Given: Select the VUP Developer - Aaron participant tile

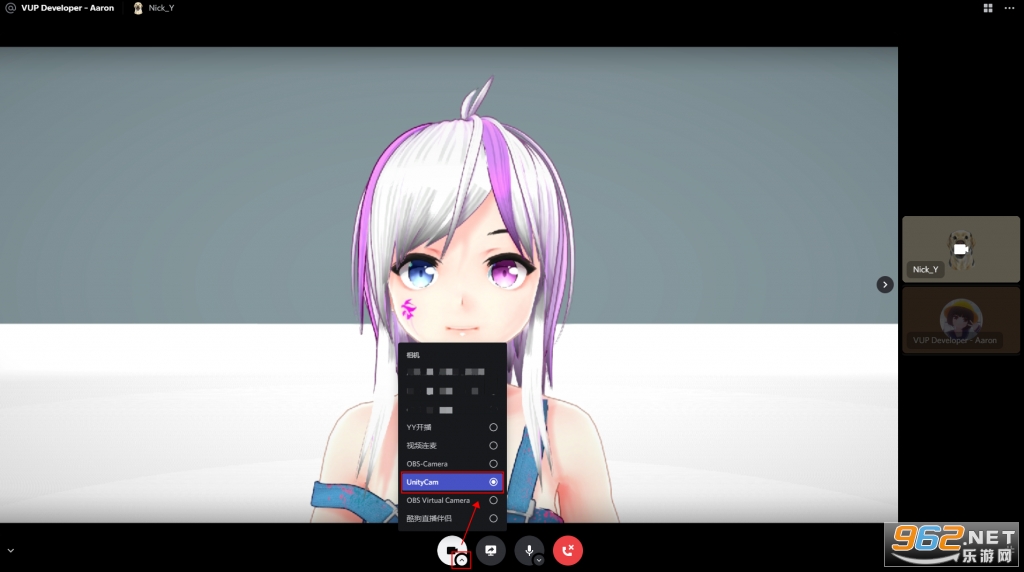Looking at the screenshot, I should (x=961, y=320).
